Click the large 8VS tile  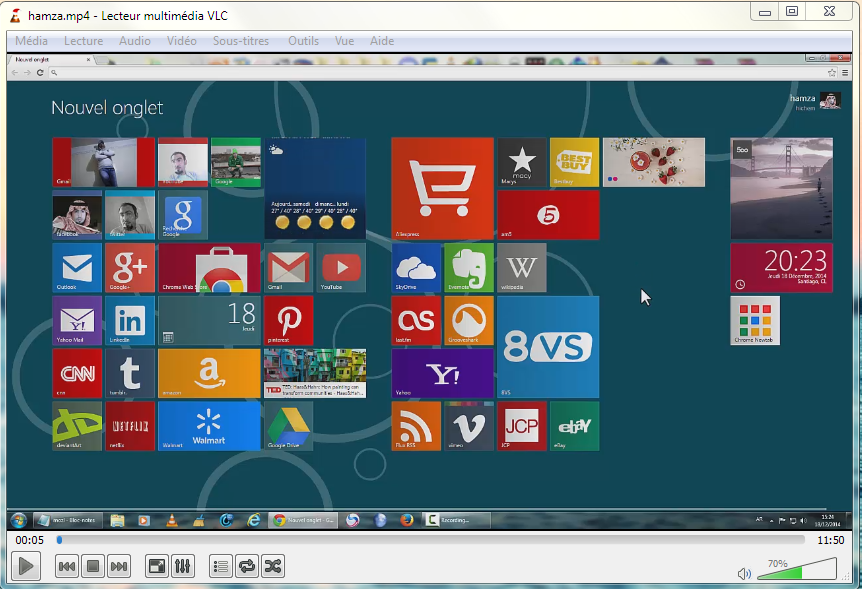click(x=548, y=347)
